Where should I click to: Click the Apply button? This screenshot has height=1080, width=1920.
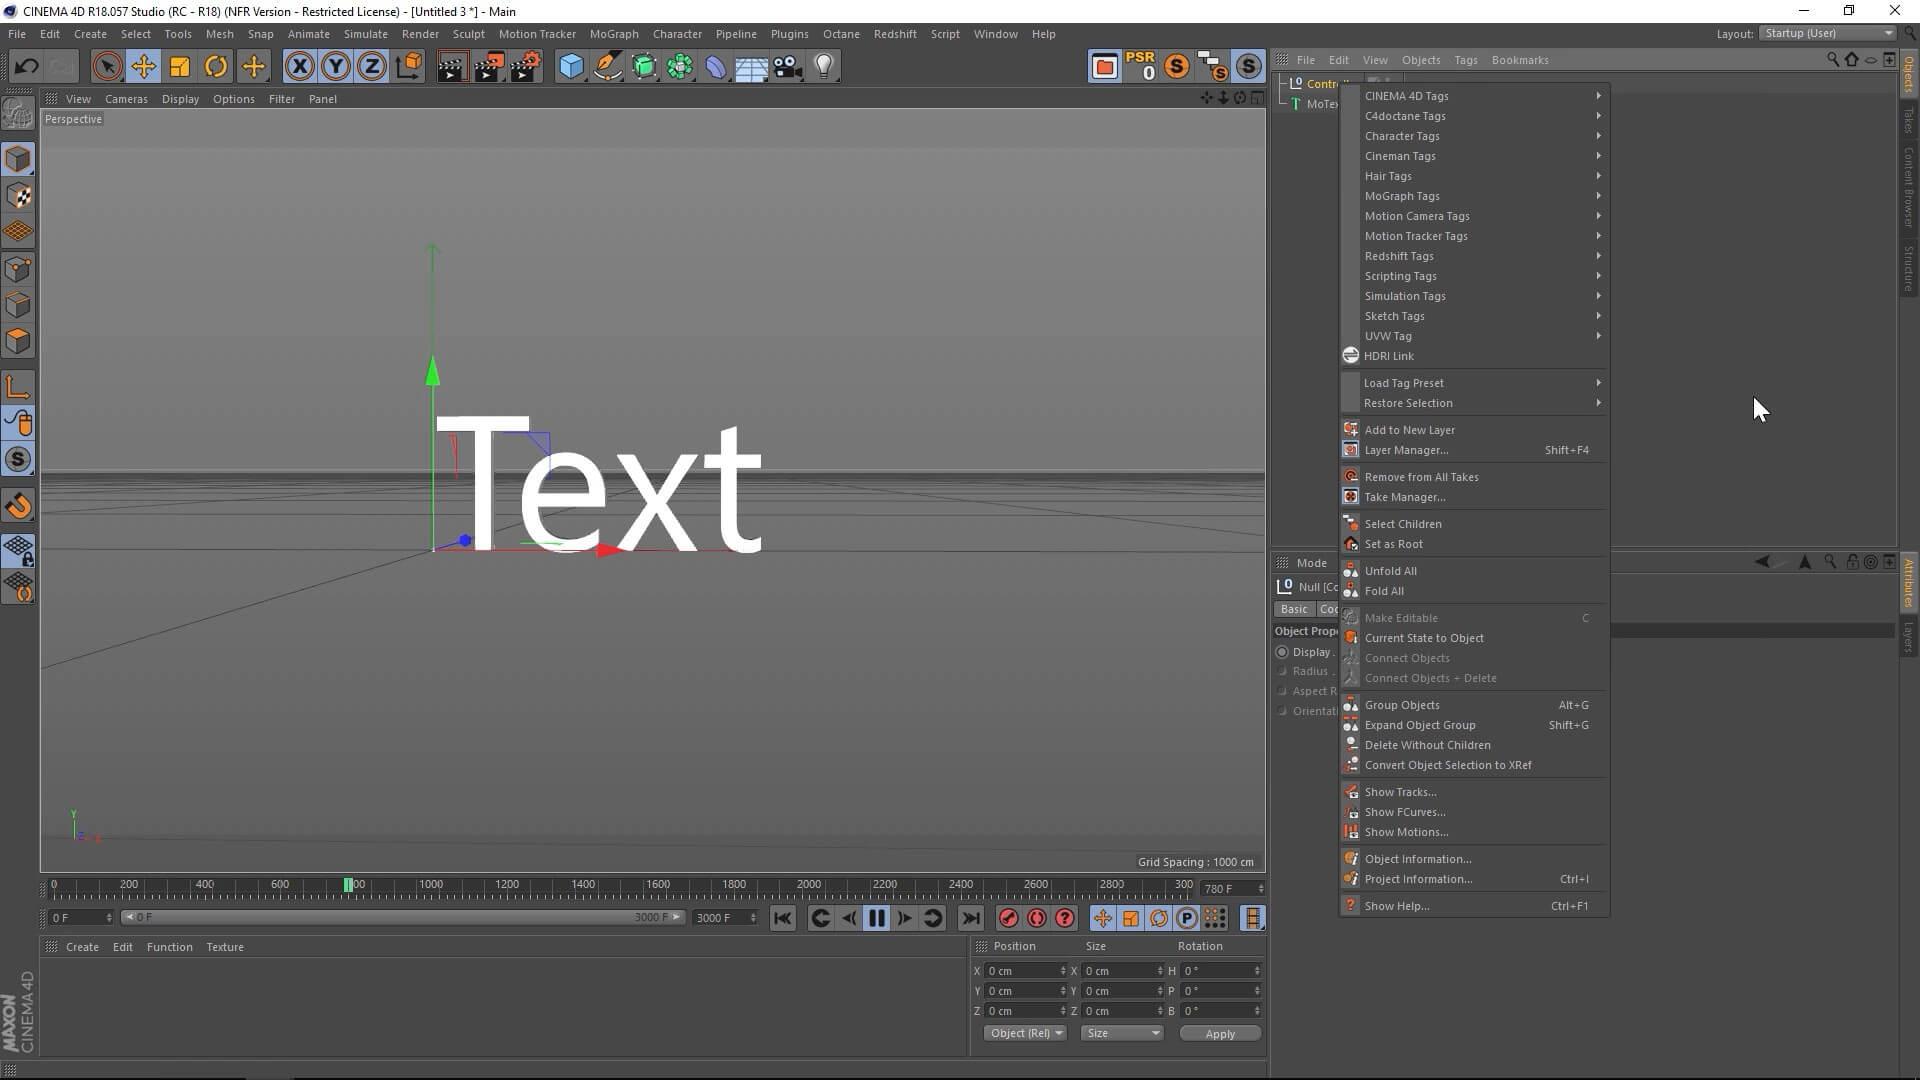[x=1219, y=1033]
